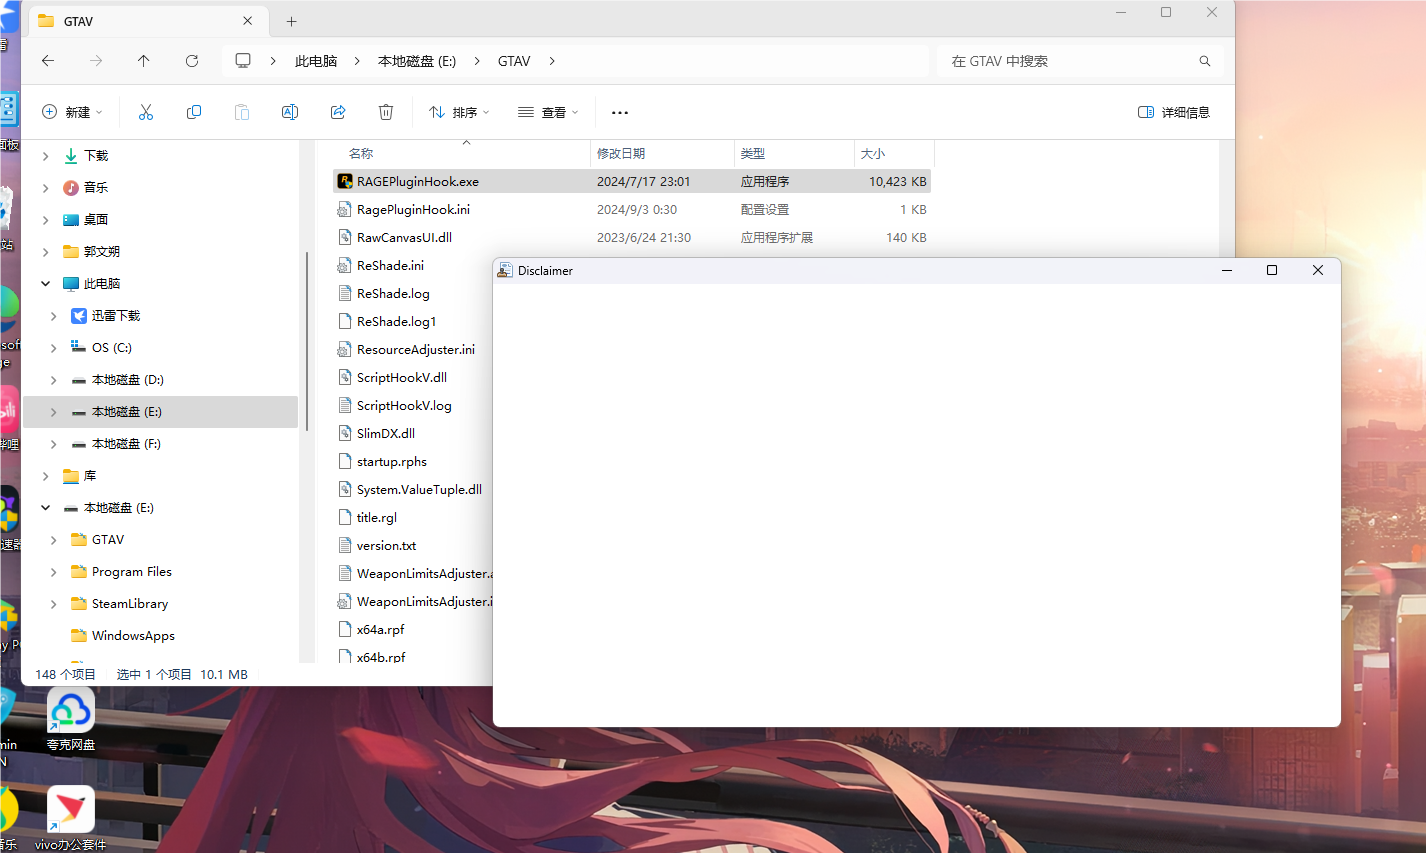
Task: Minimize the Disclaimer window
Action: 1227,270
